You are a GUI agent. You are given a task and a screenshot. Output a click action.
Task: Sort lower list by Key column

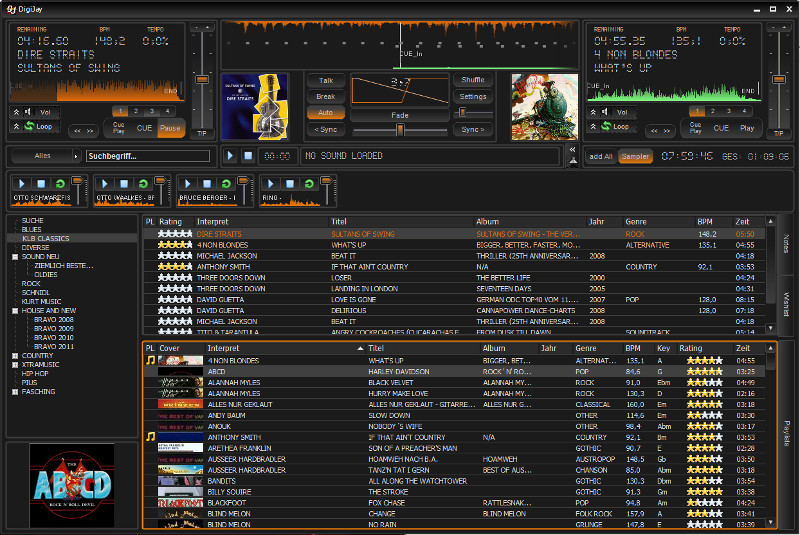(x=664, y=348)
